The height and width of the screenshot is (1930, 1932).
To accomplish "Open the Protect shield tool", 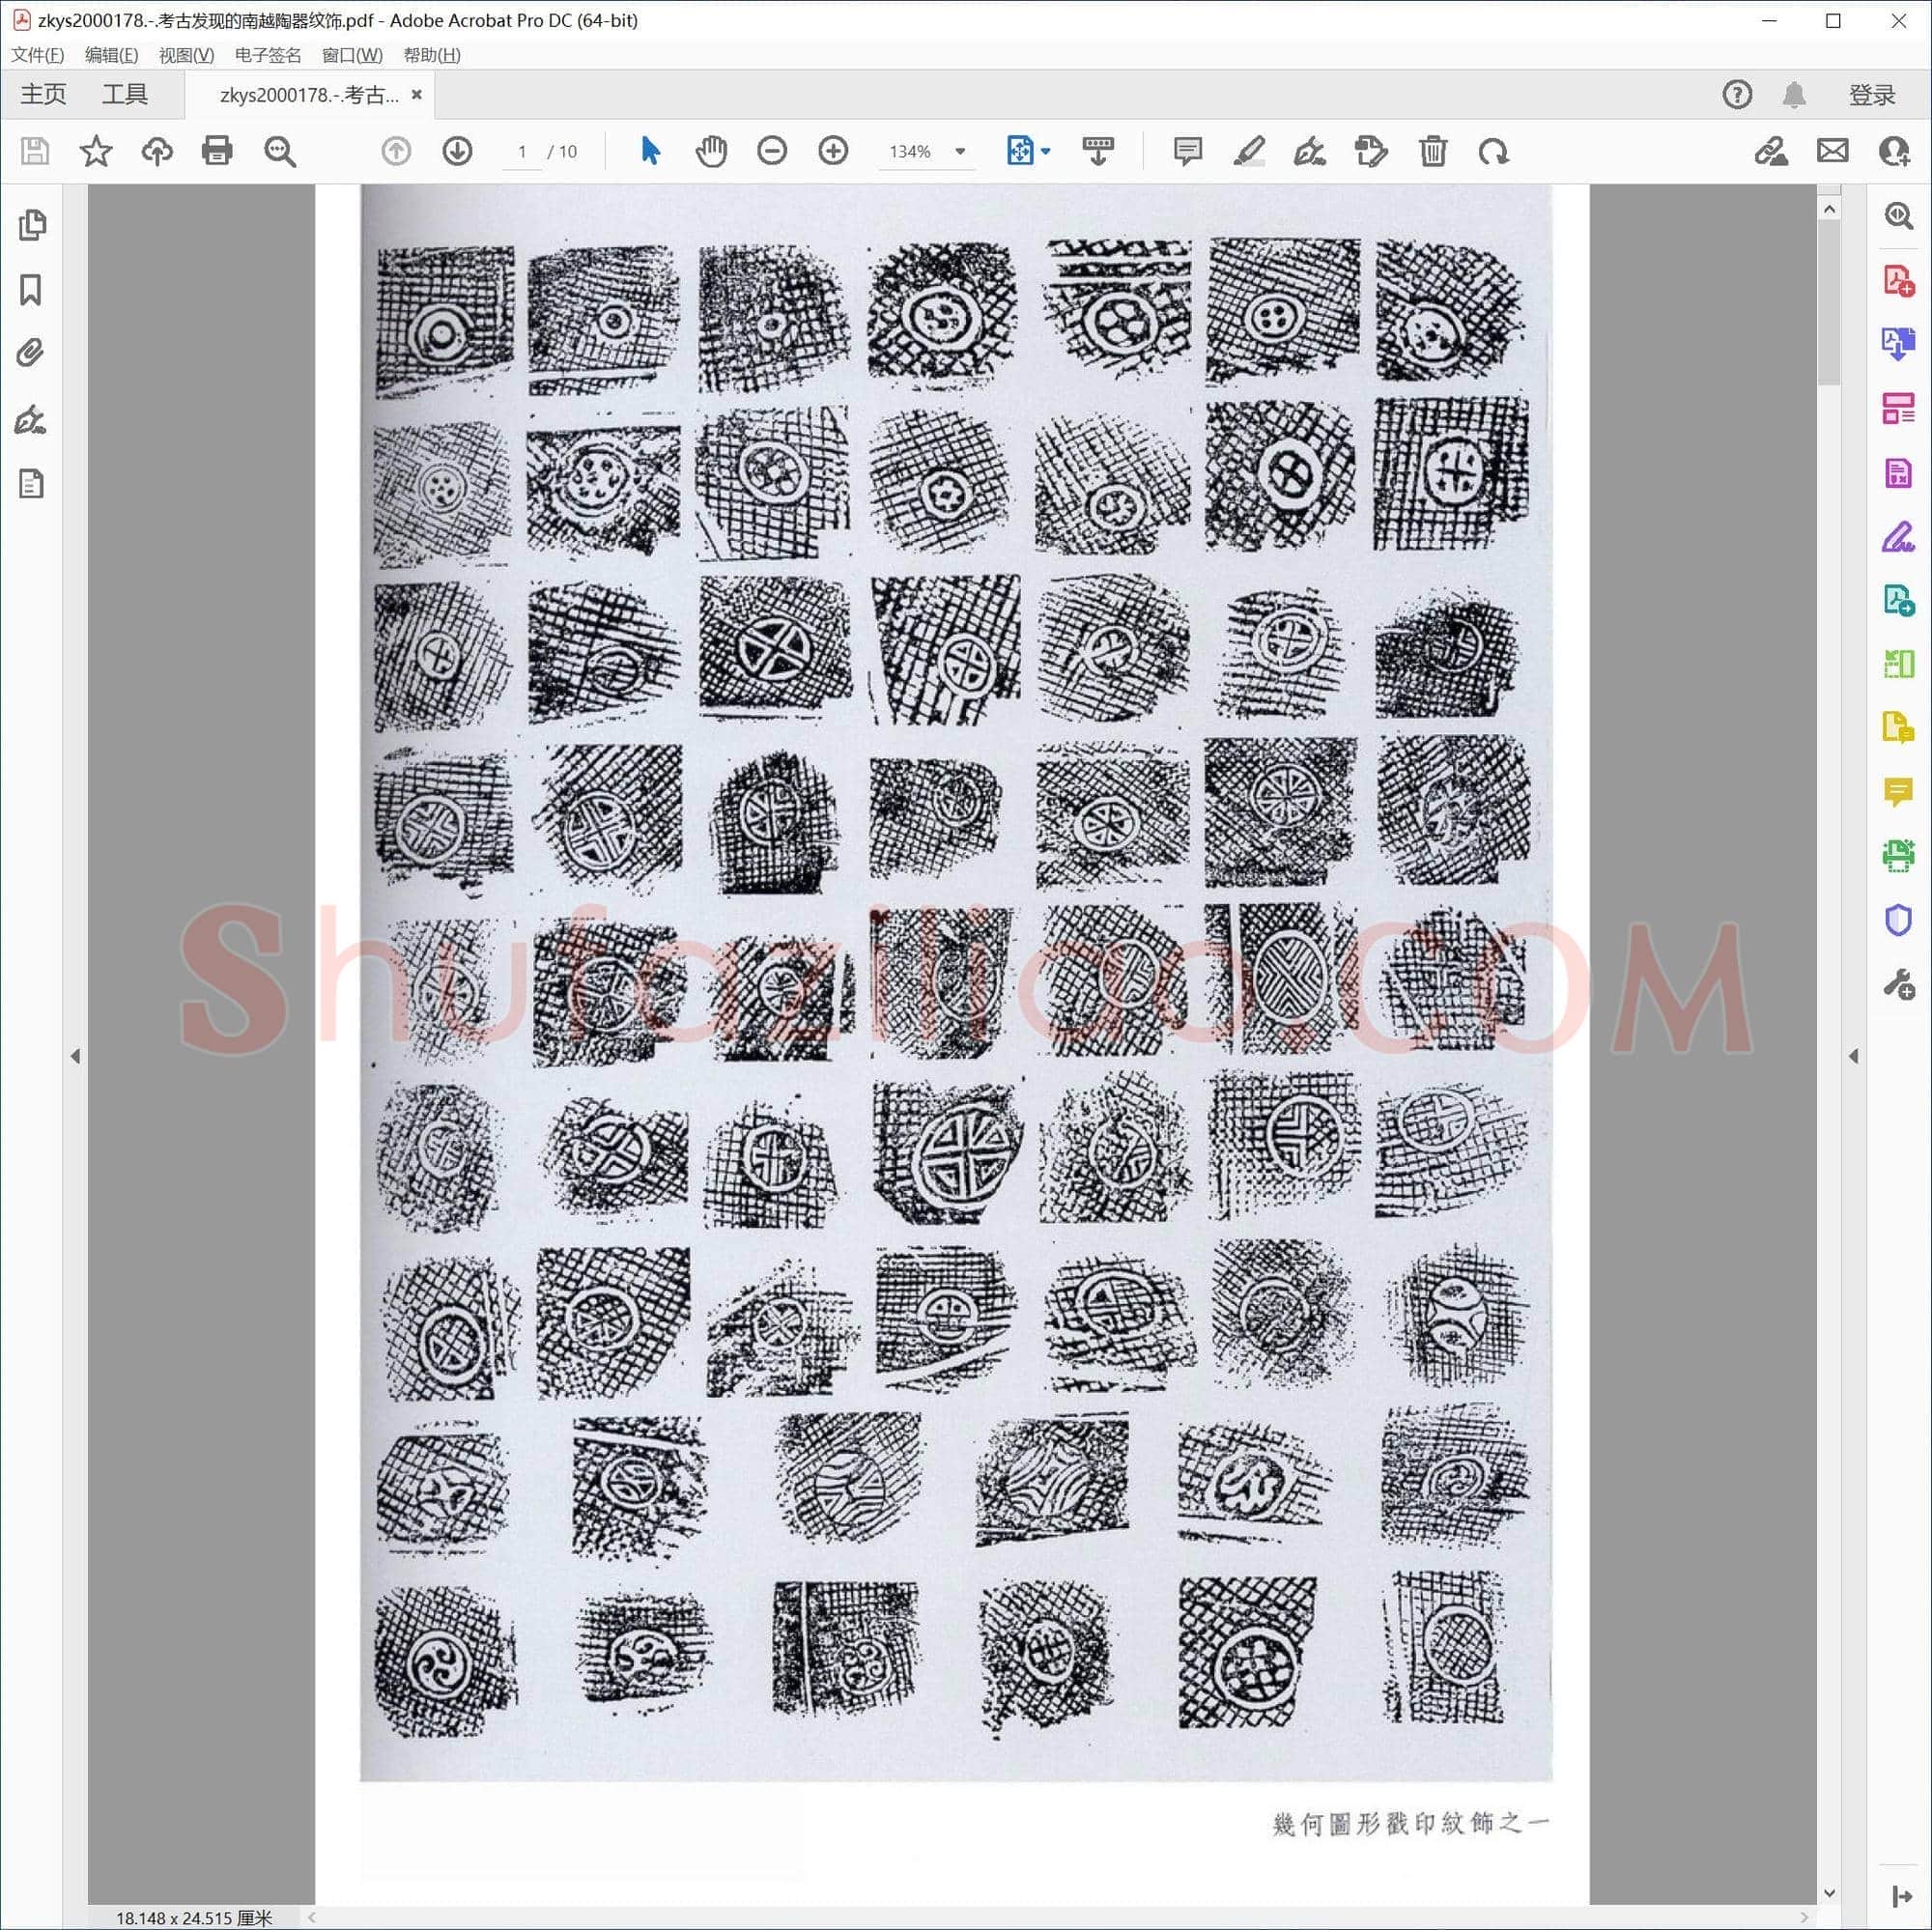I will pos(1898,920).
